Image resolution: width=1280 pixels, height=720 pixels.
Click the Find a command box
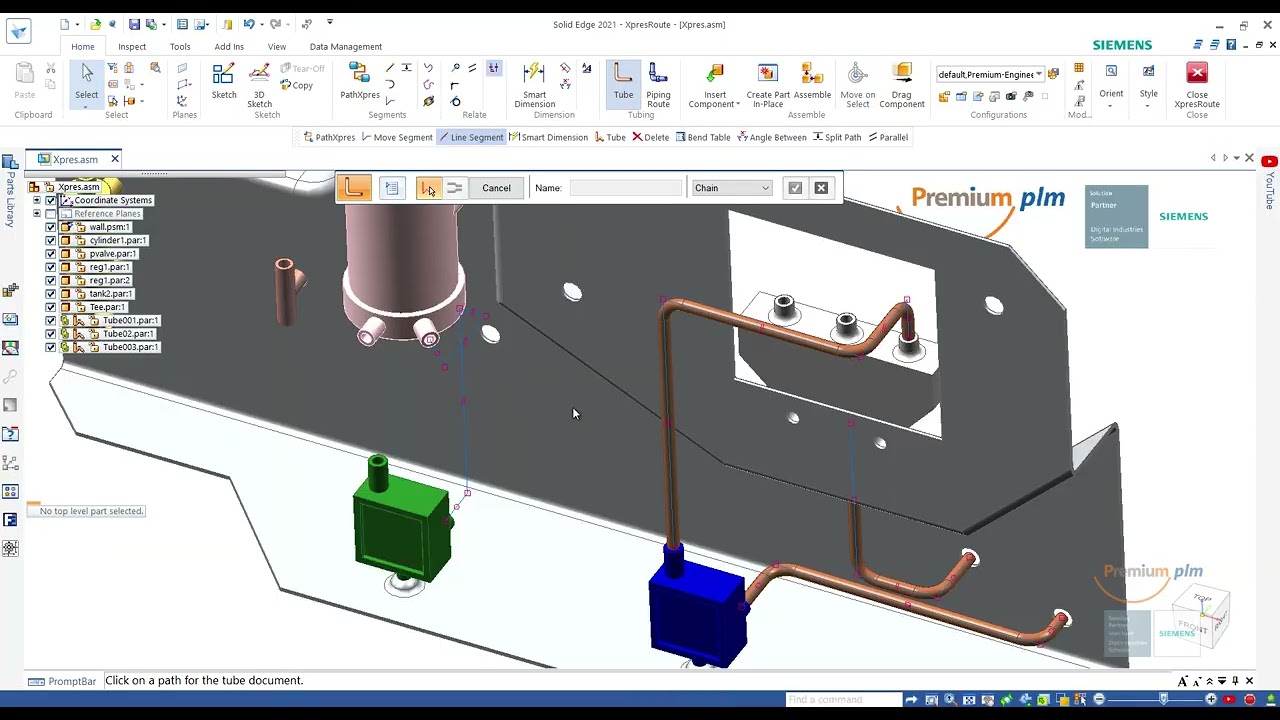[843, 699]
